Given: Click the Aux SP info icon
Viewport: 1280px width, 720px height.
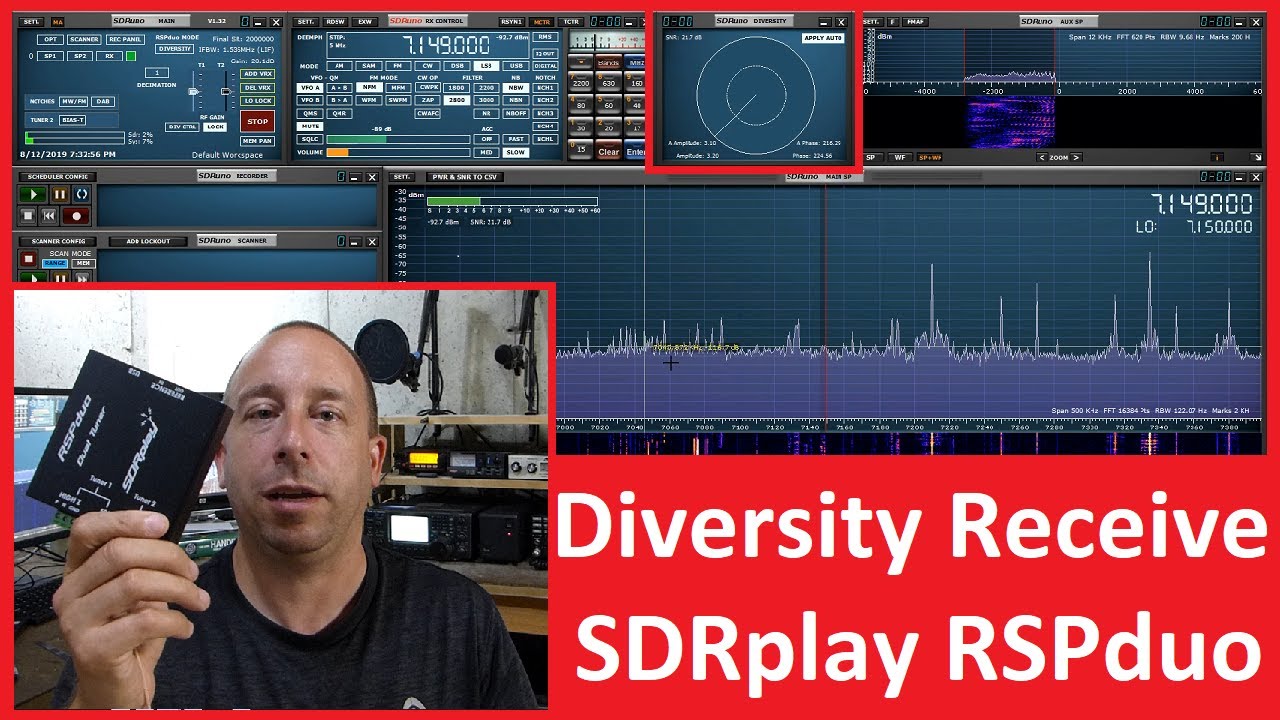Looking at the screenshot, I should [x=1217, y=157].
